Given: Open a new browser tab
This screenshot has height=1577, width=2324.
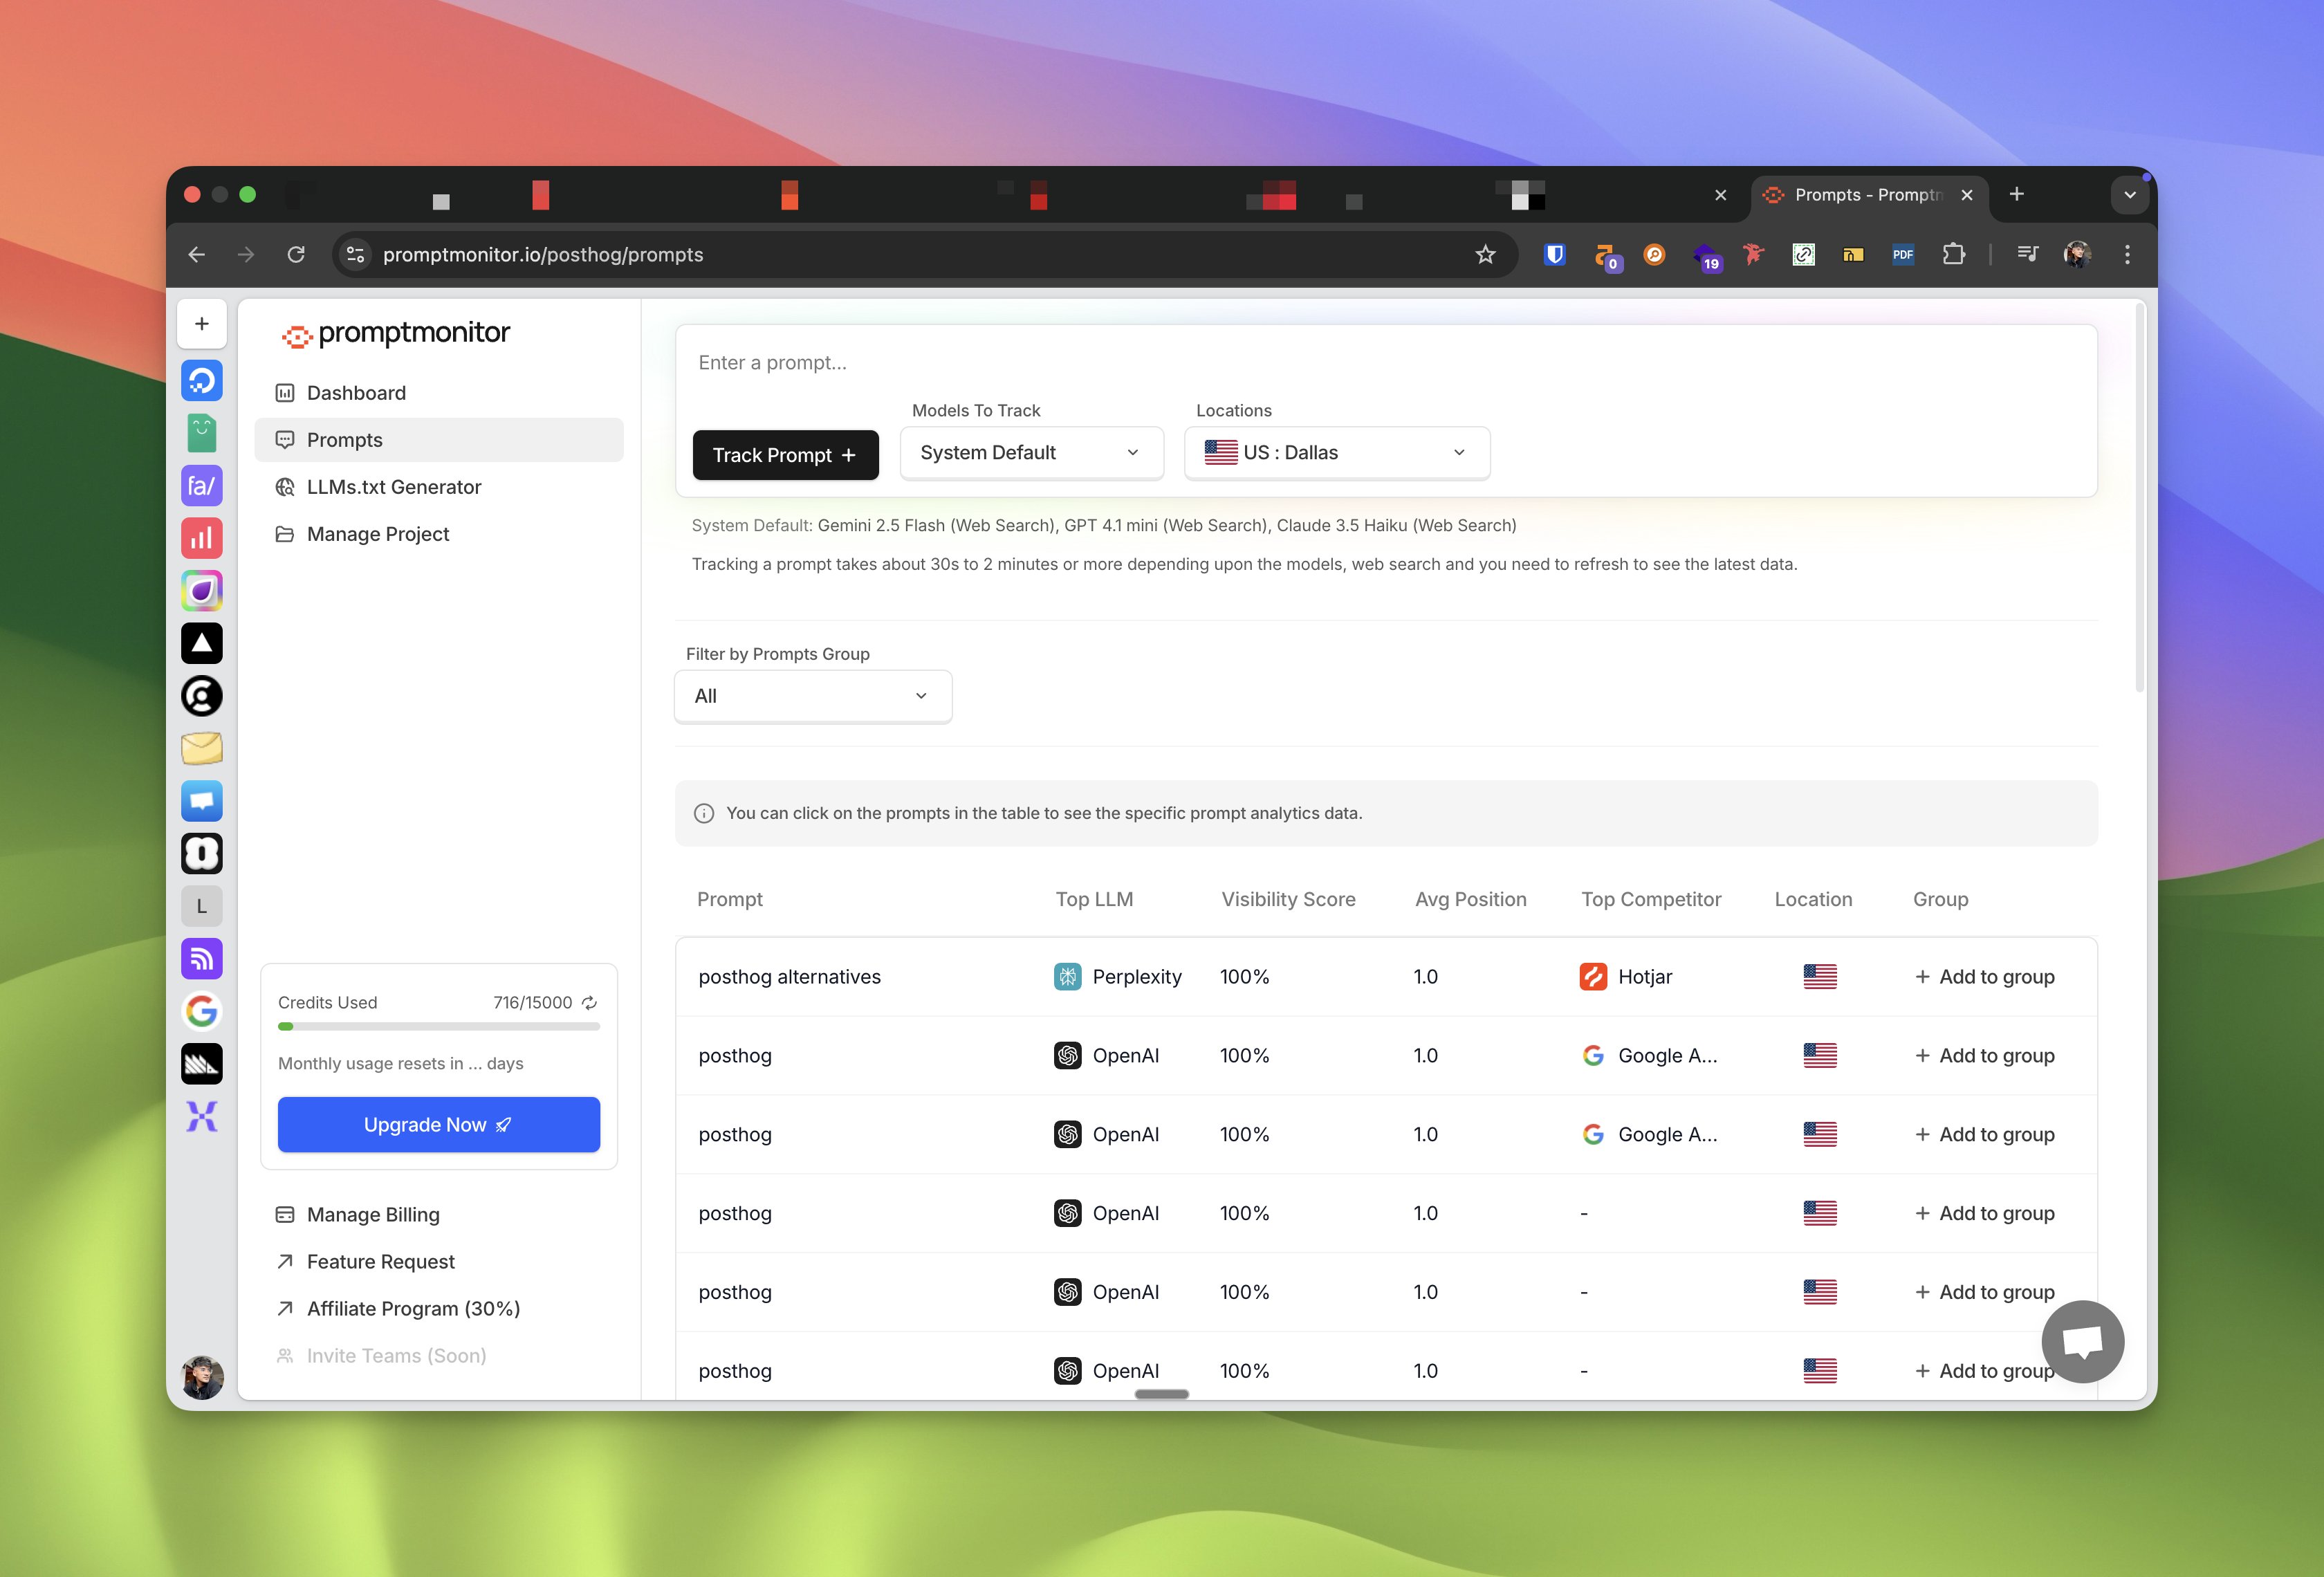Looking at the screenshot, I should pos(2017,194).
